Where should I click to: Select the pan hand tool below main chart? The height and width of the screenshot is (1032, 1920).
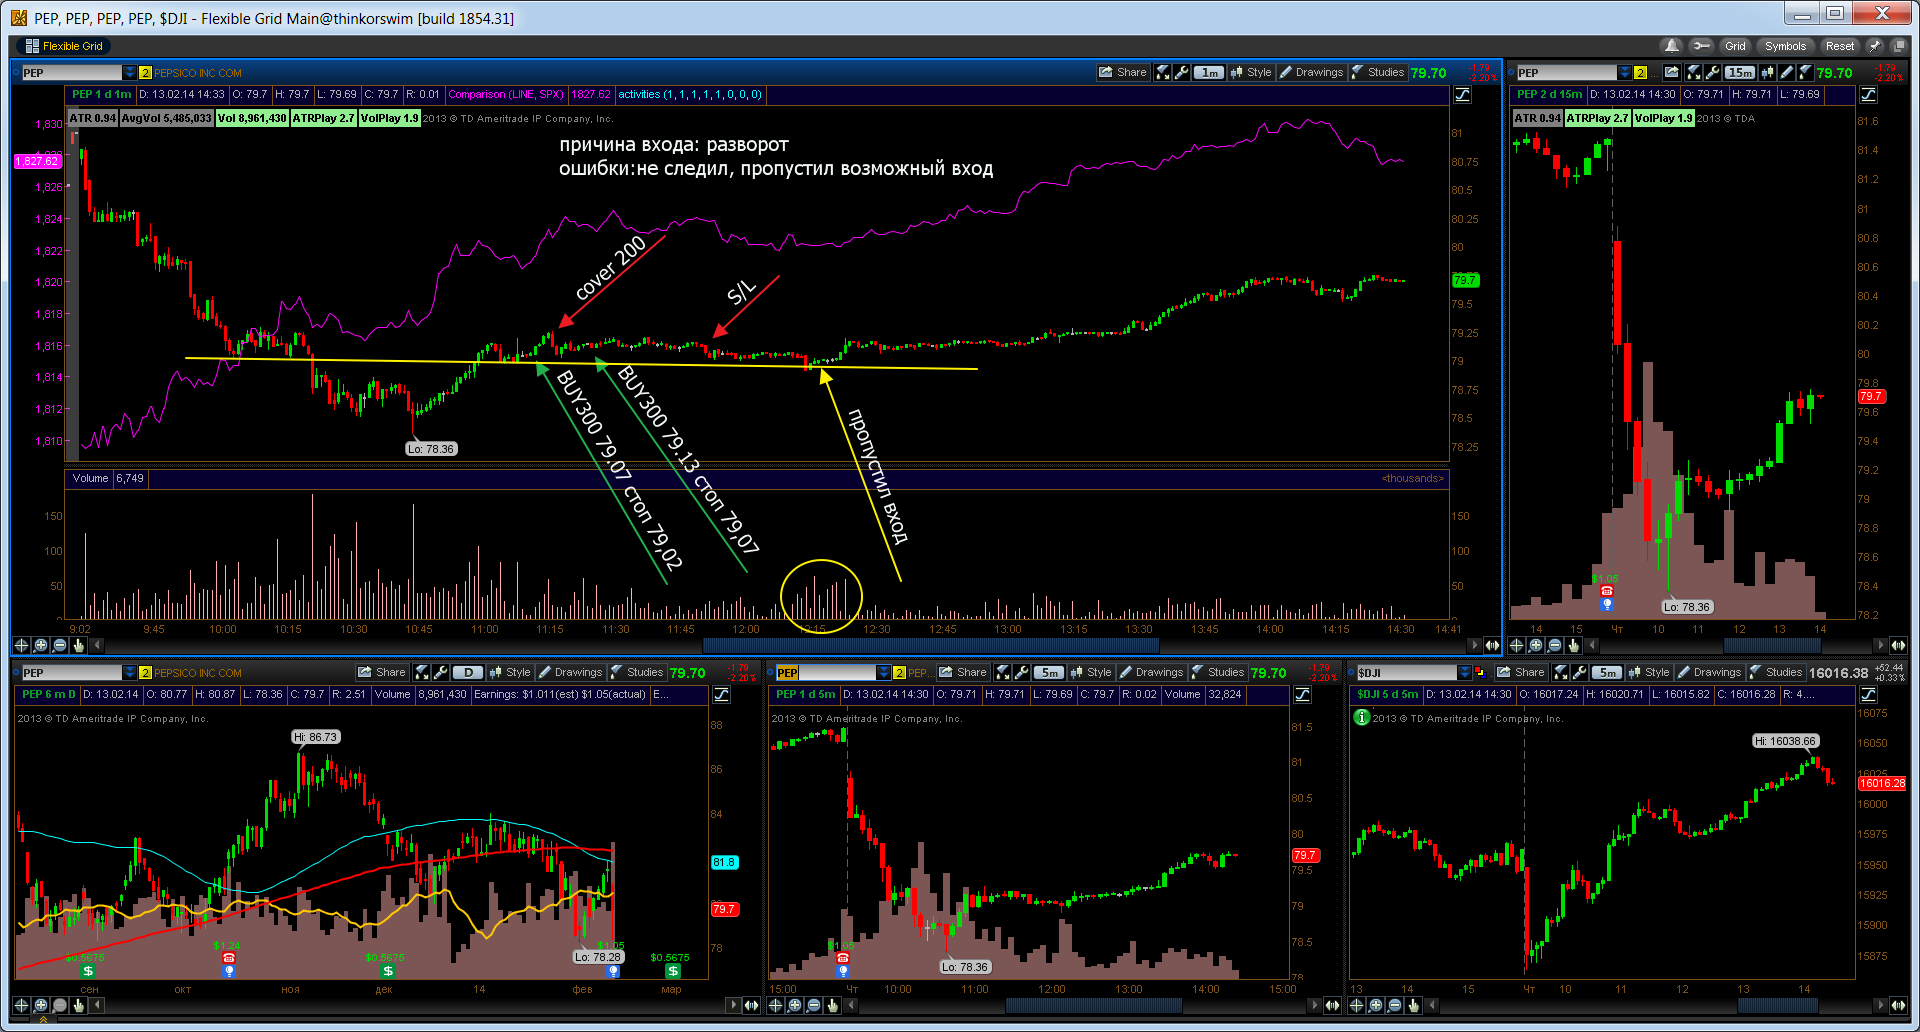79,645
